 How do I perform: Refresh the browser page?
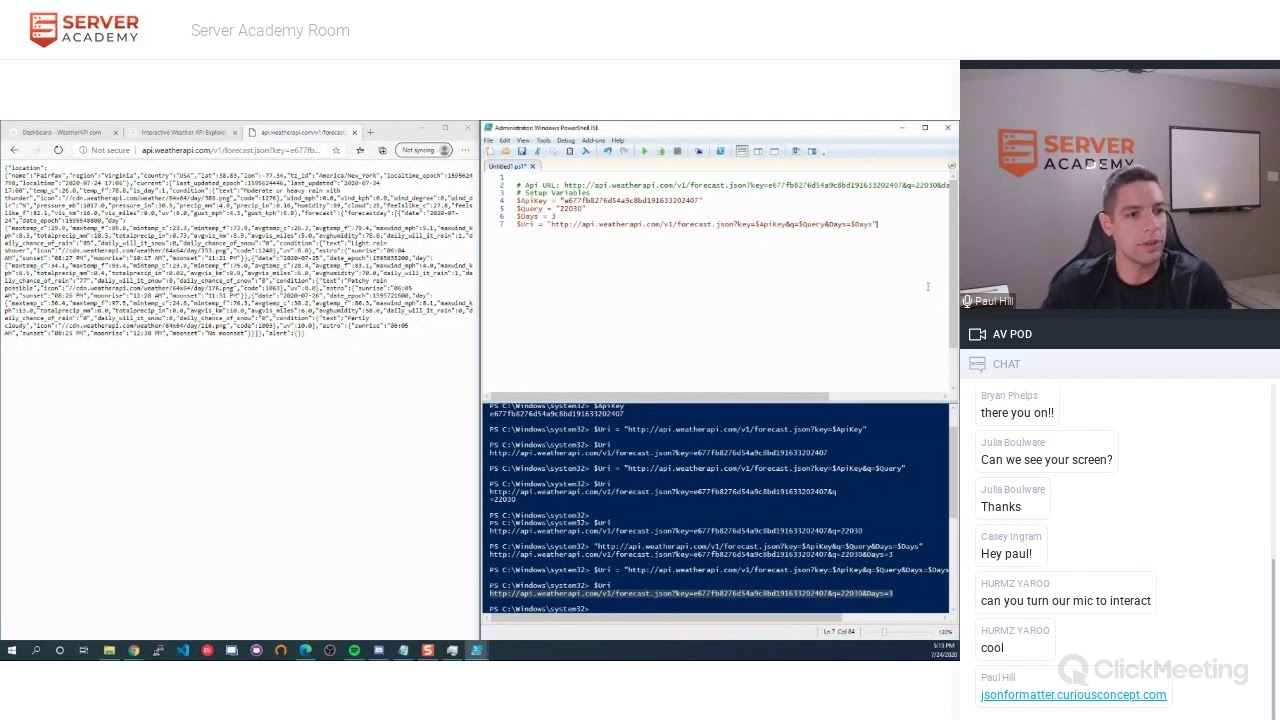(x=58, y=150)
